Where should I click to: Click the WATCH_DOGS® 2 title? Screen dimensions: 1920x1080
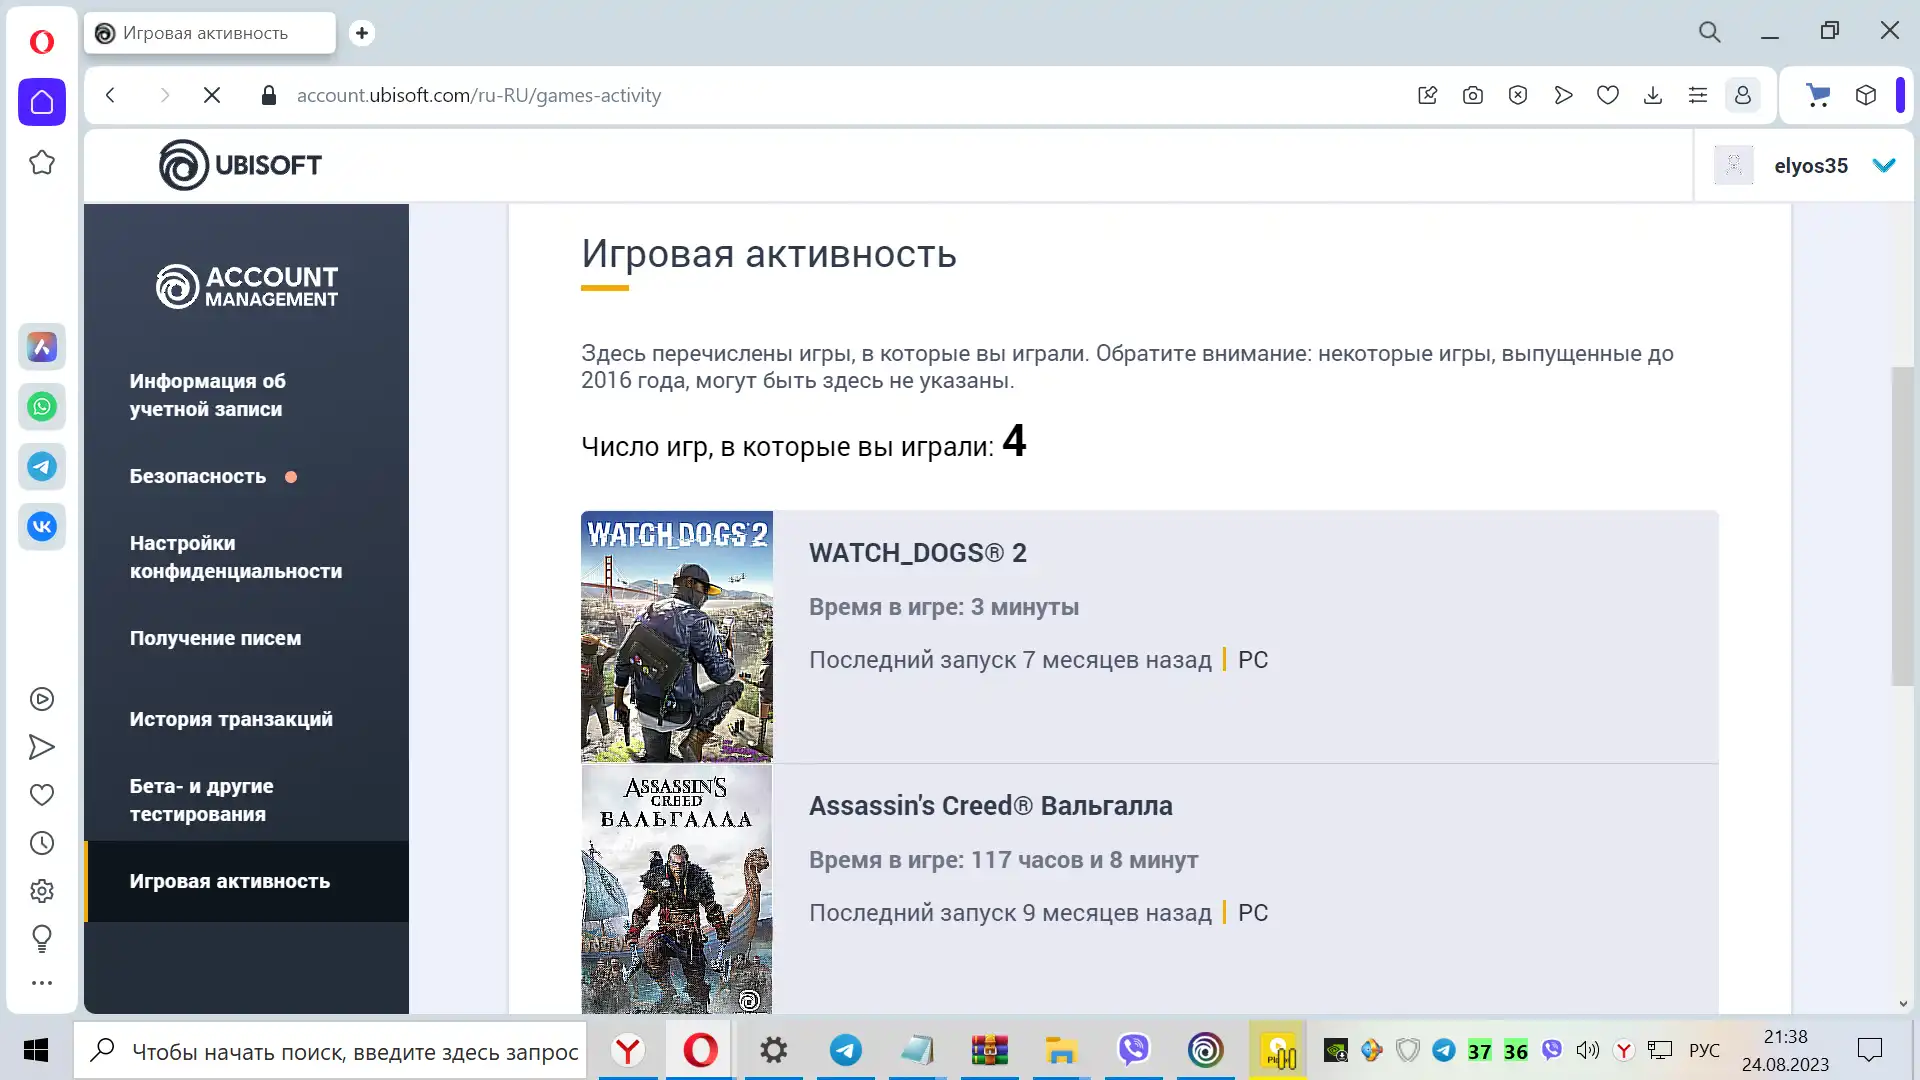point(918,553)
